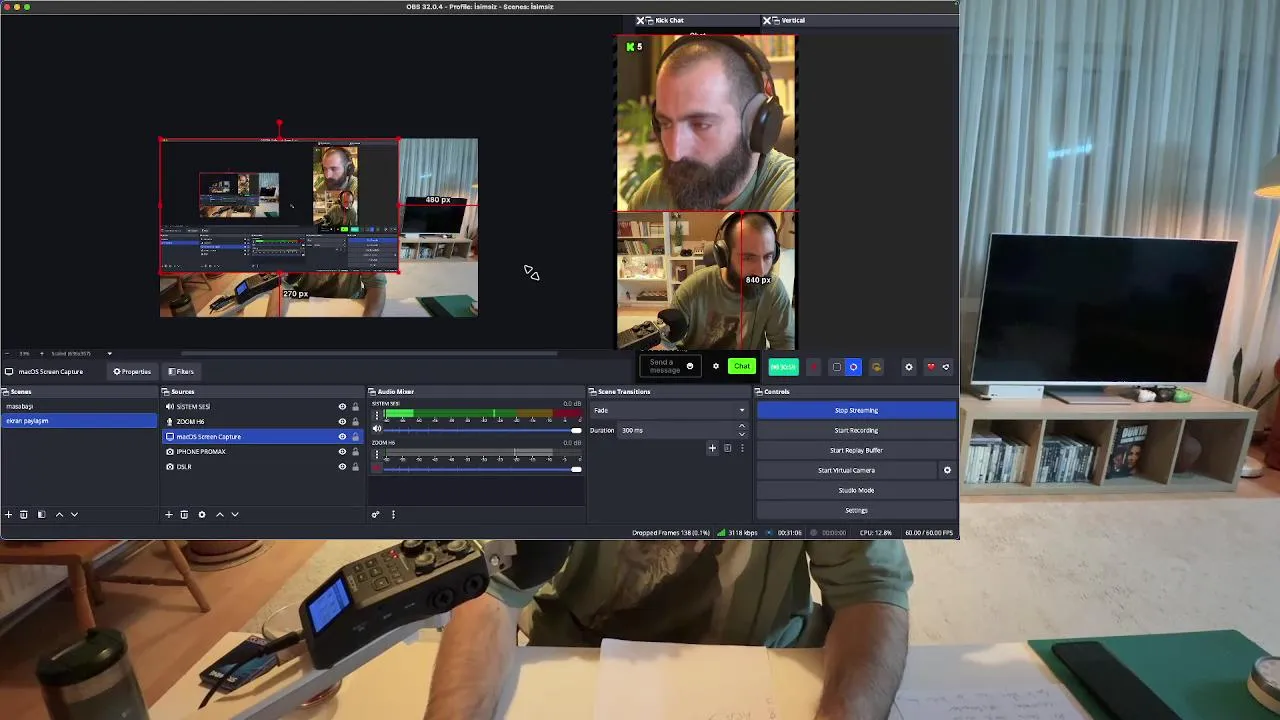
Task: Hide the SISTEM SESI source
Action: tap(342, 407)
